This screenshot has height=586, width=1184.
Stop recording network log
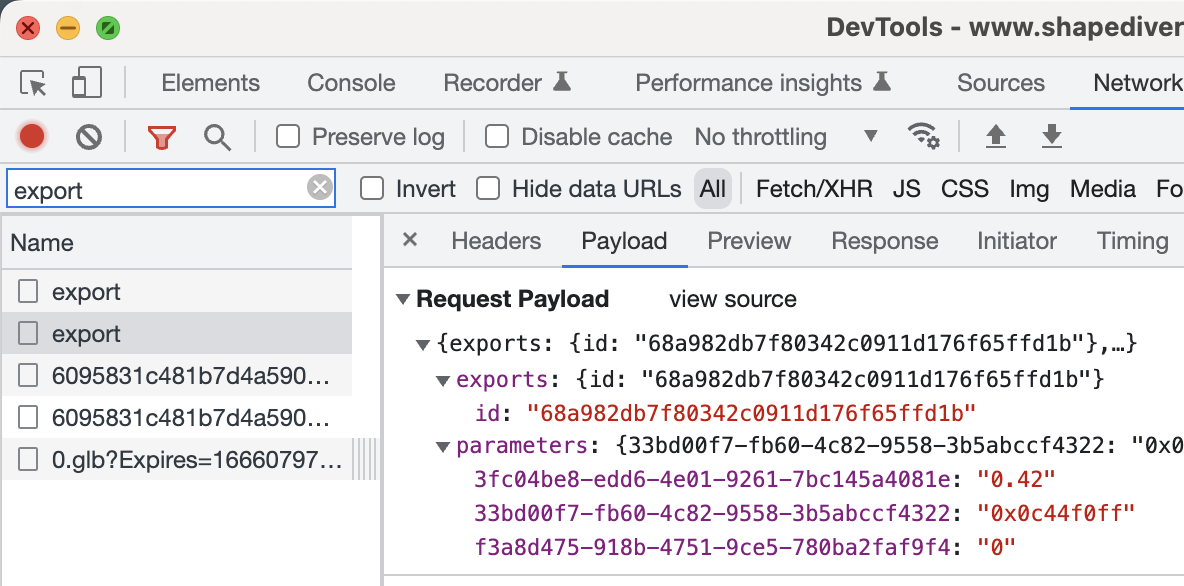coord(32,137)
